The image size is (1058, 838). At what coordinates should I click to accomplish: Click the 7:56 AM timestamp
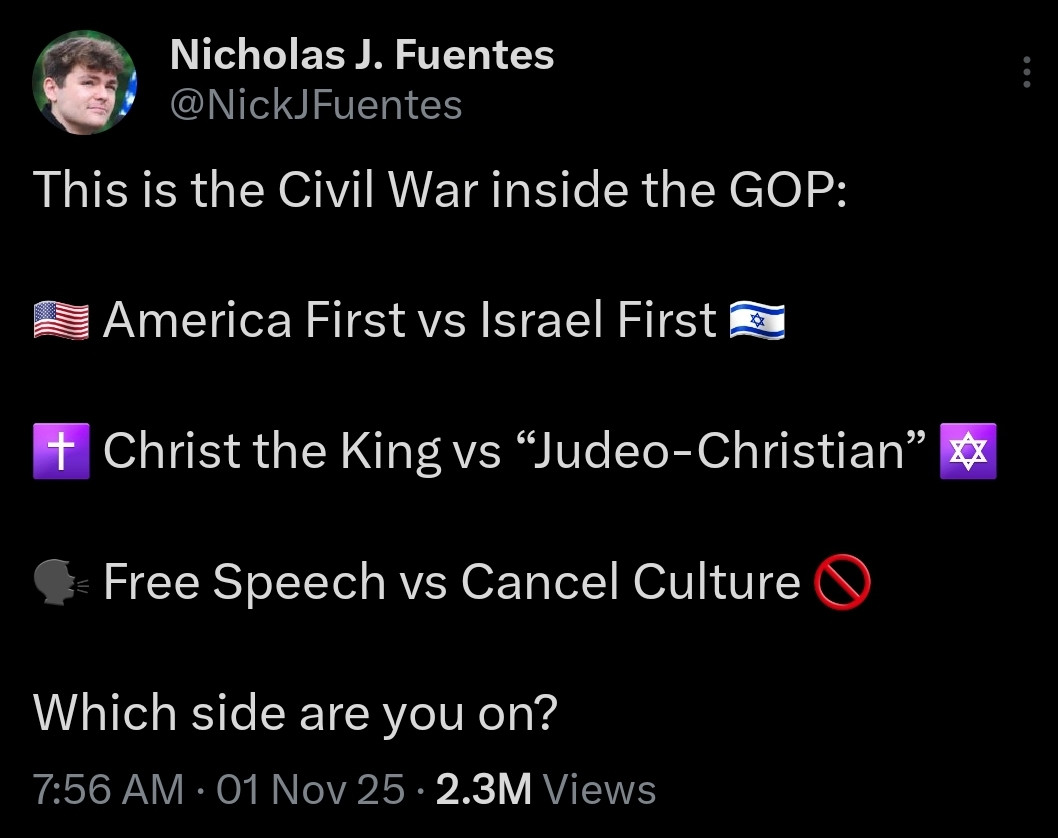(x=108, y=790)
